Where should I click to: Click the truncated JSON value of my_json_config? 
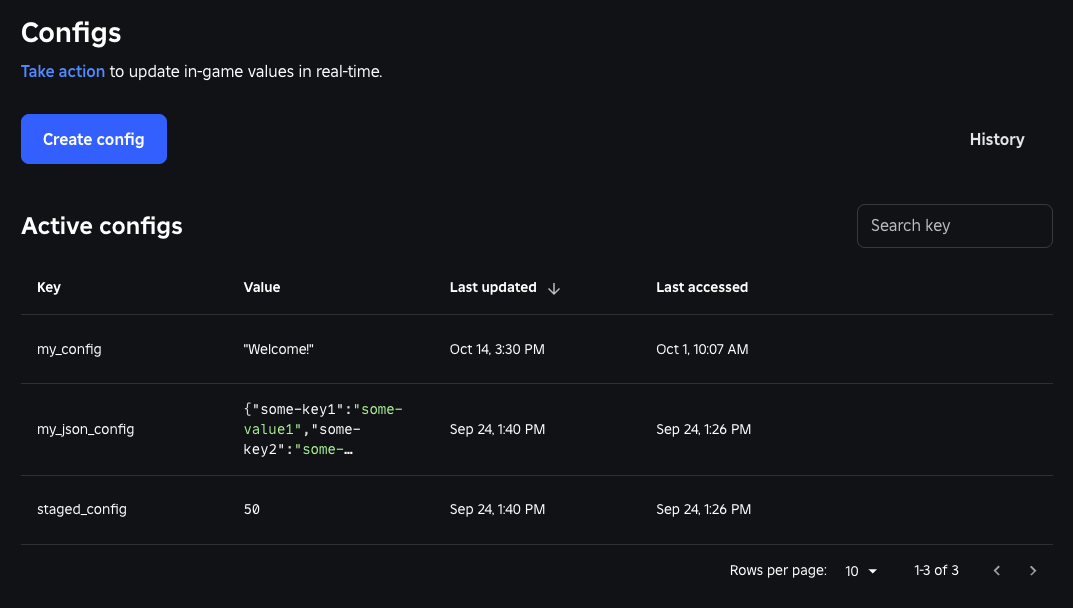pyautogui.click(x=322, y=429)
